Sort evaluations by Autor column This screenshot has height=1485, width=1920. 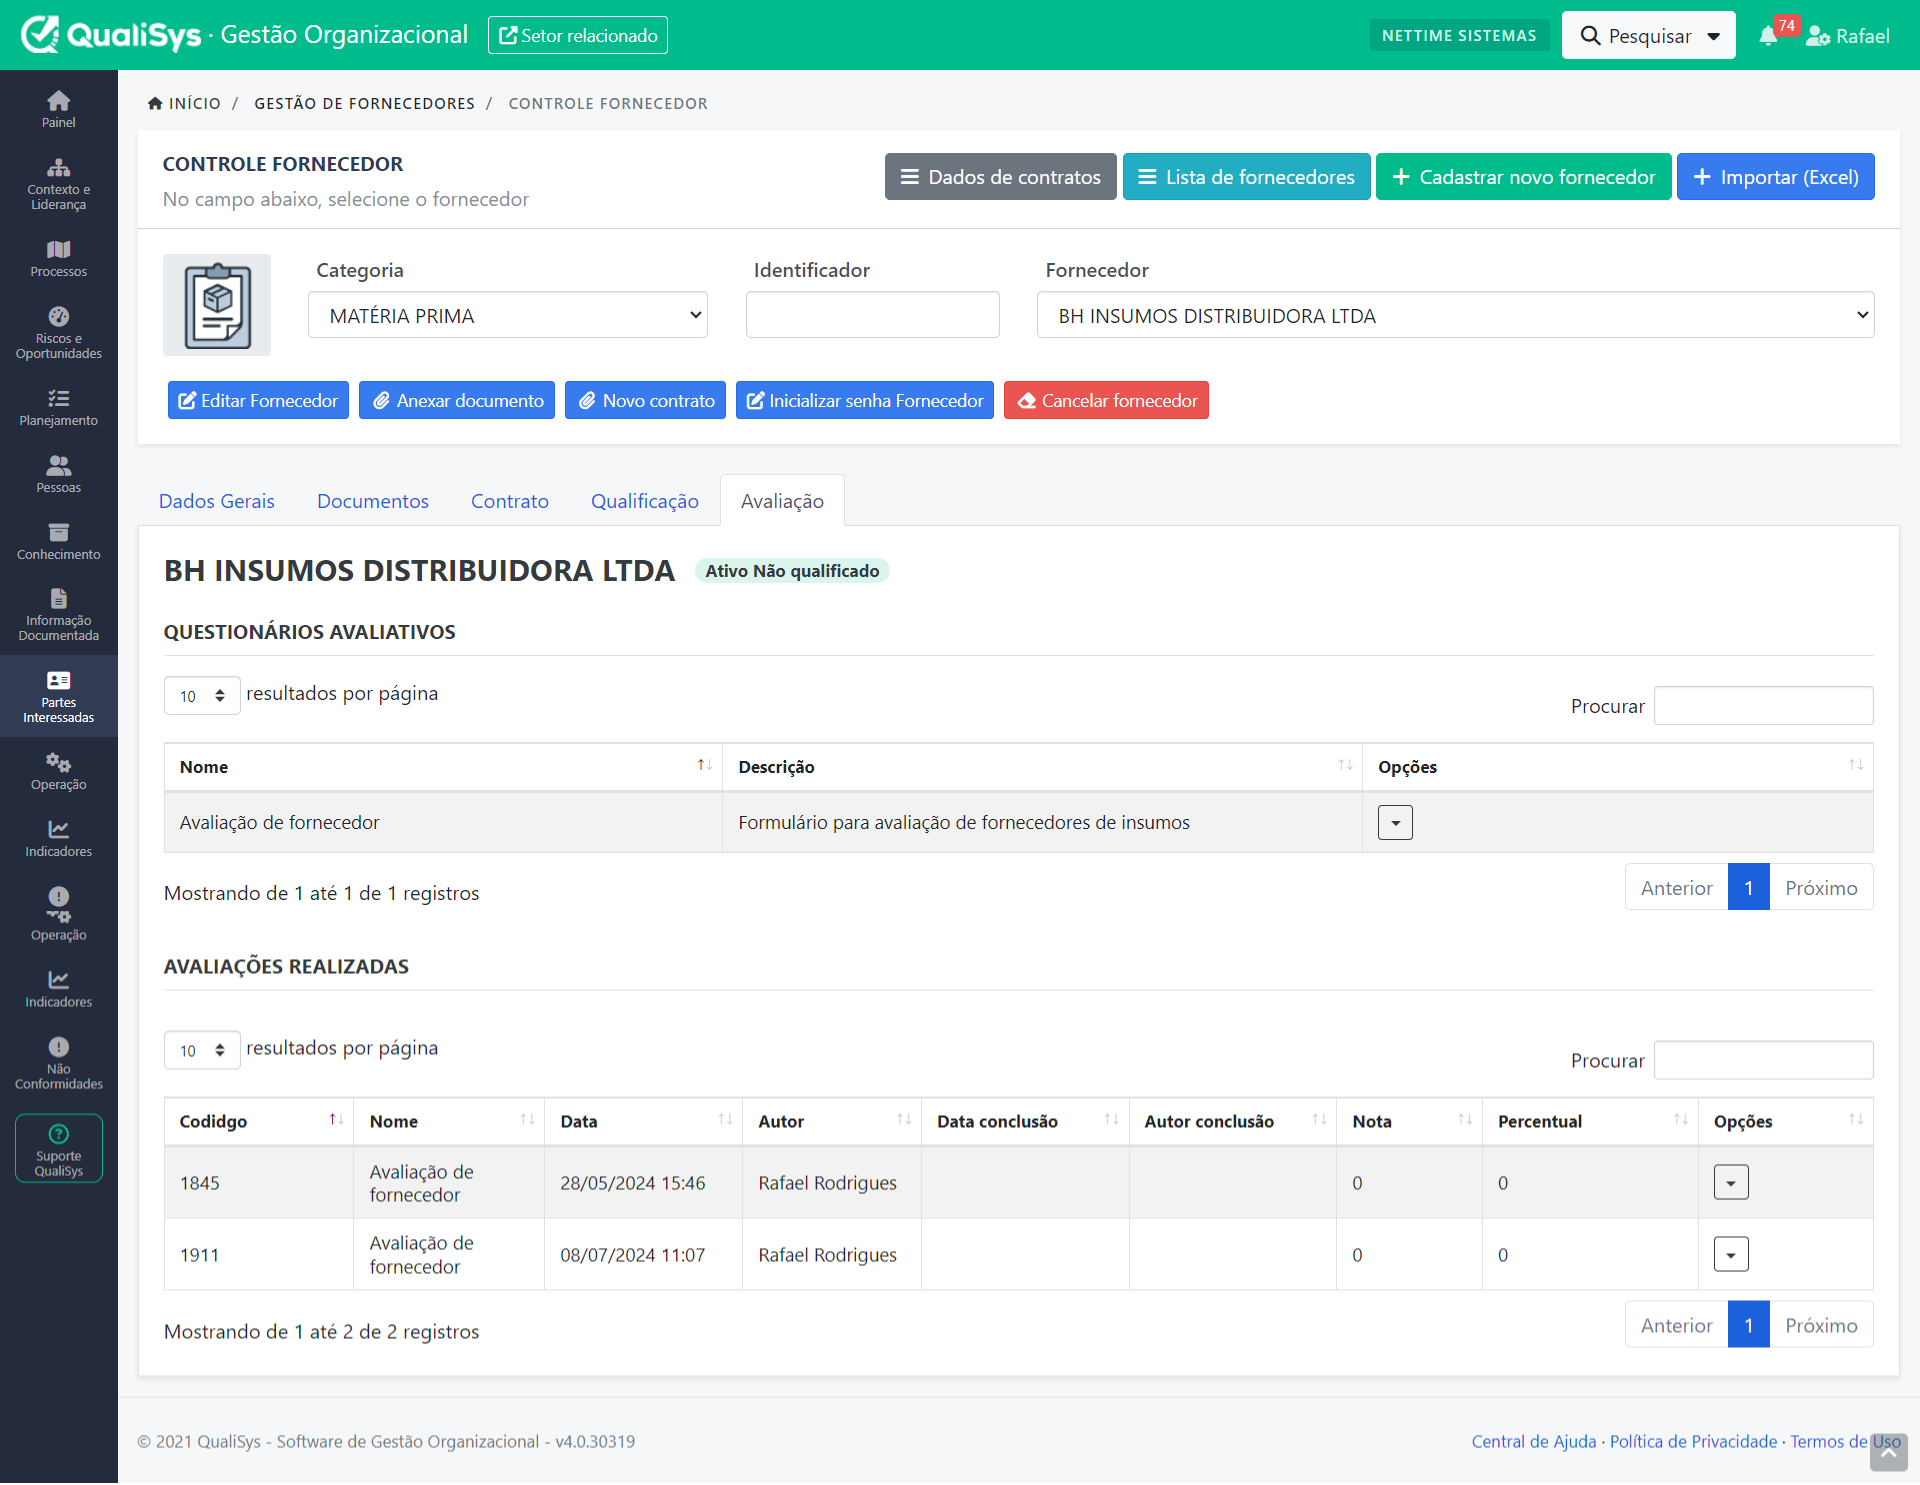tap(832, 1121)
